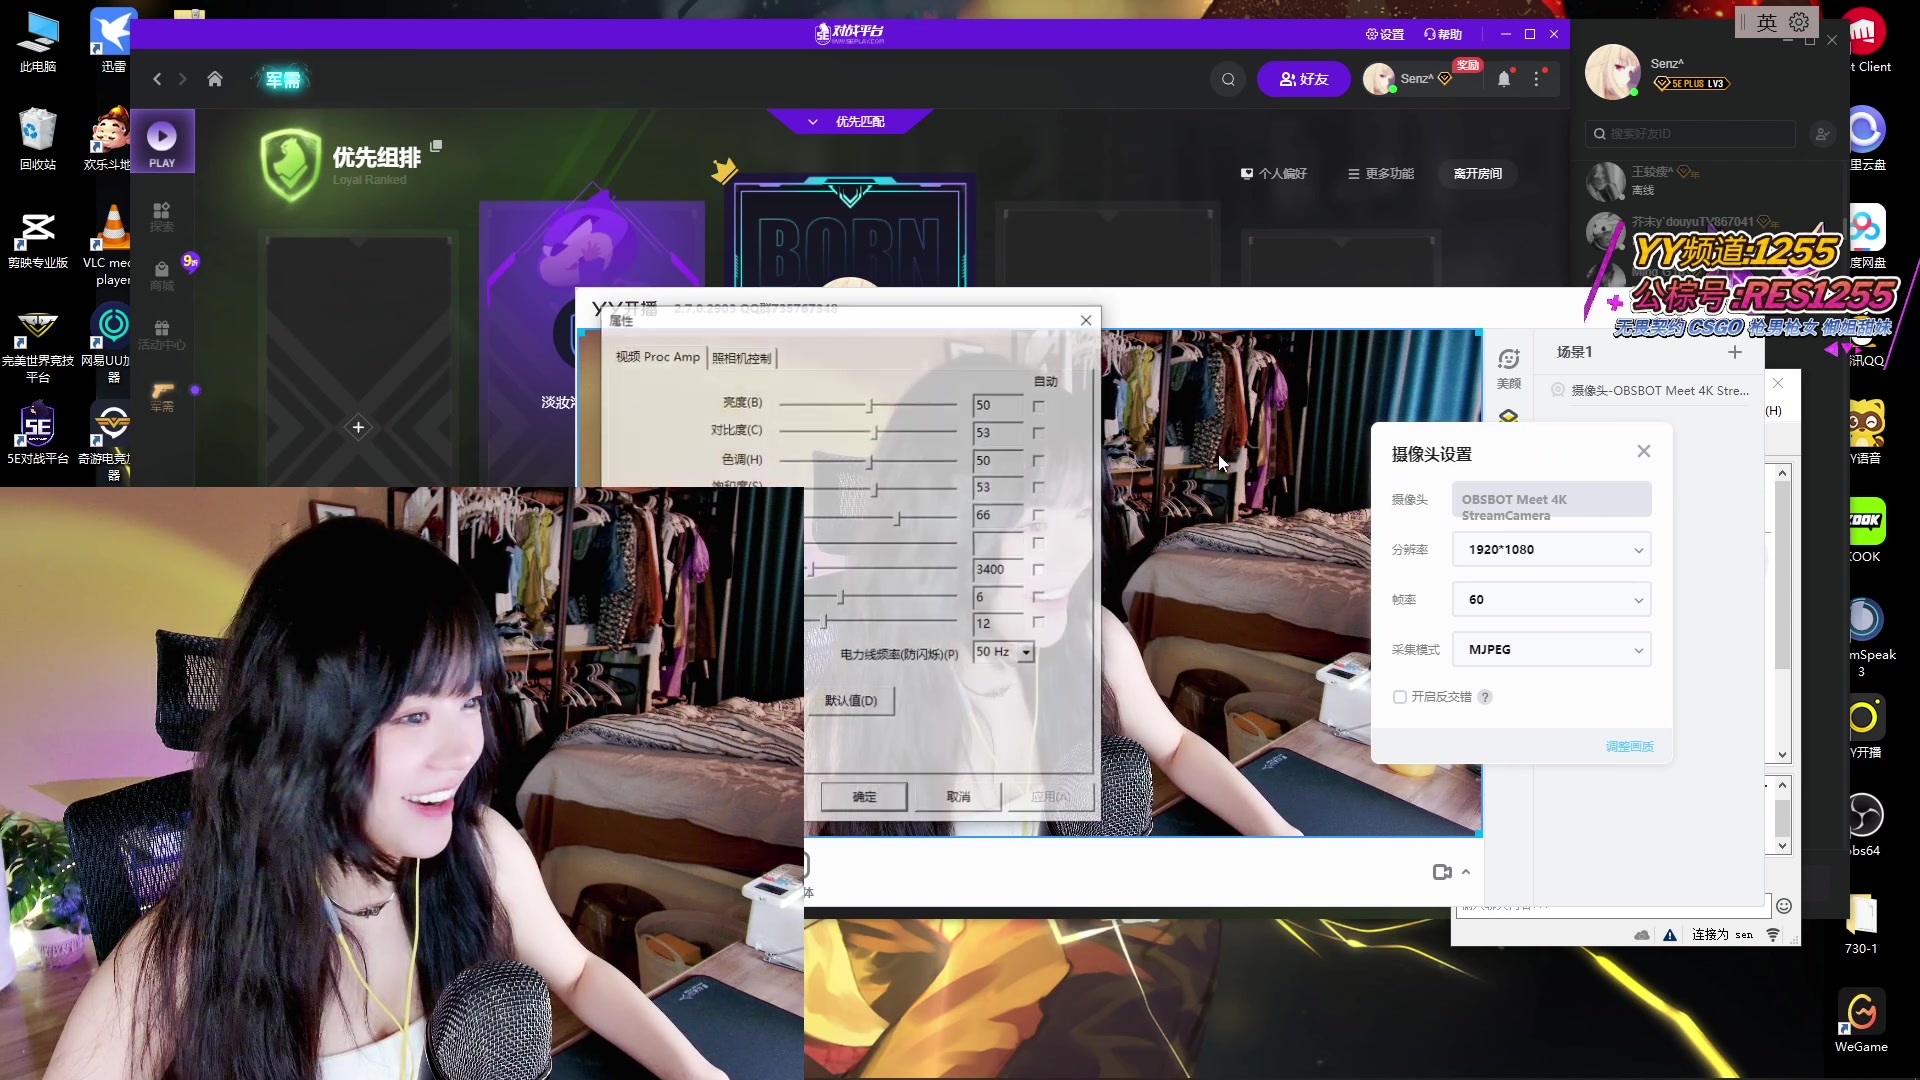Add a new scene with plus icon
Viewport: 1920px width, 1080px height.
coord(1735,352)
